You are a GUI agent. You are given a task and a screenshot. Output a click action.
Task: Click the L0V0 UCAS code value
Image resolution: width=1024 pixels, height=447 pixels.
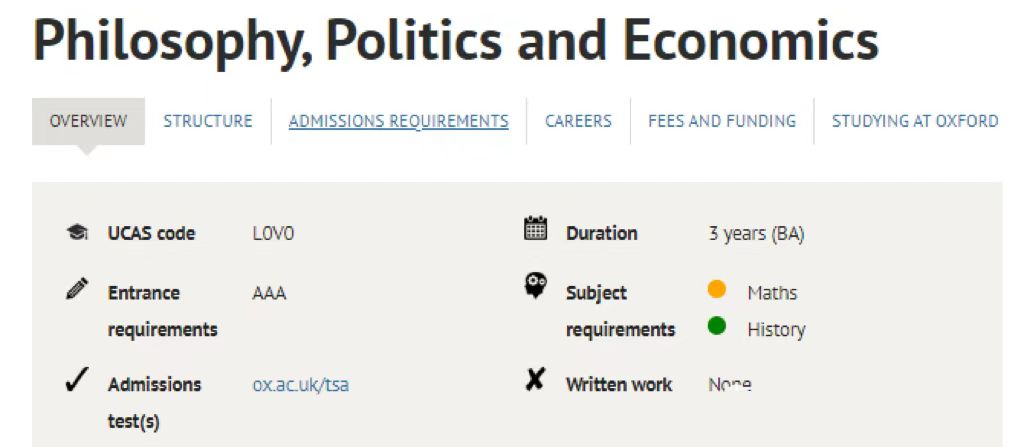tap(273, 233)
